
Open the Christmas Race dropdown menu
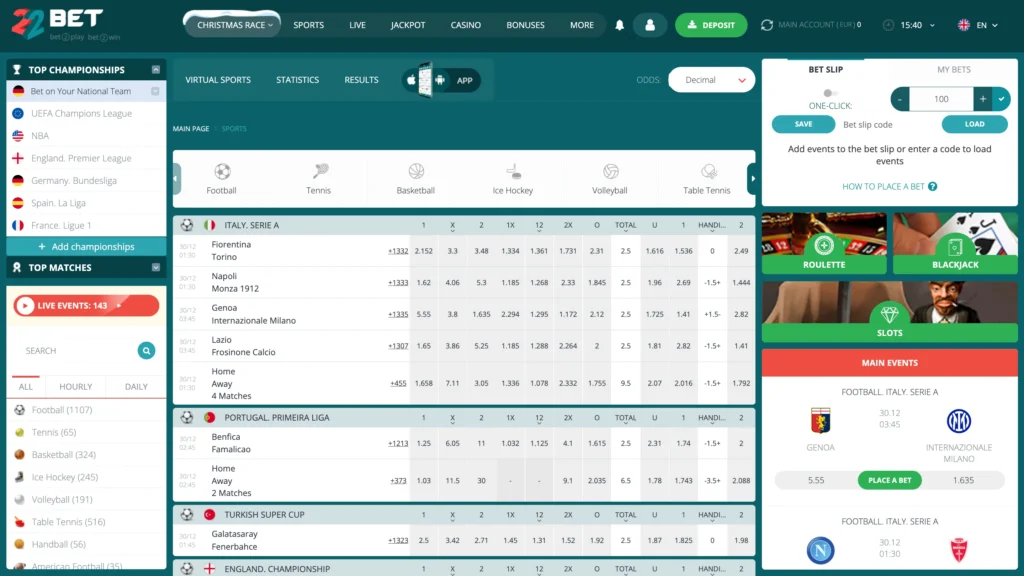click(x=233, y=25)
